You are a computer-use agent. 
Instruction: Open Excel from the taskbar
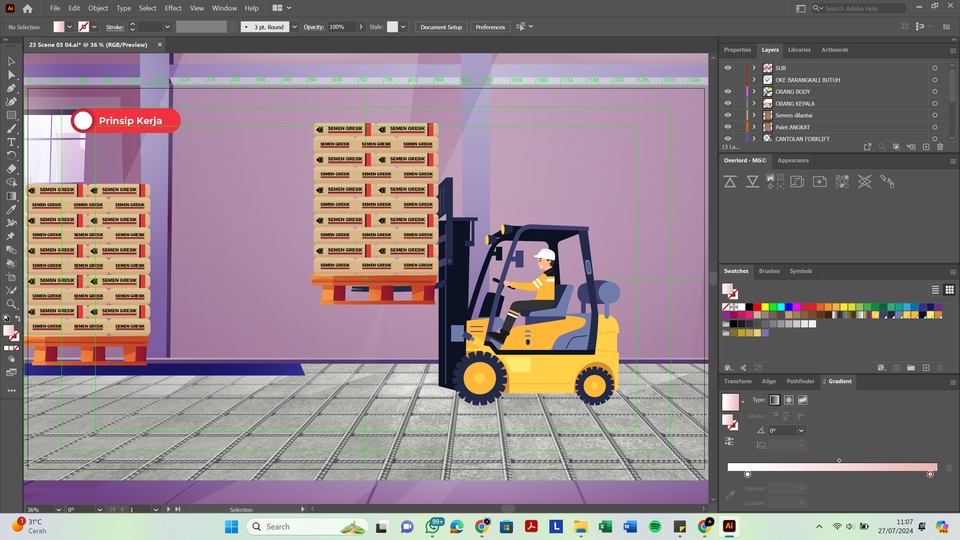pos(606,527)
